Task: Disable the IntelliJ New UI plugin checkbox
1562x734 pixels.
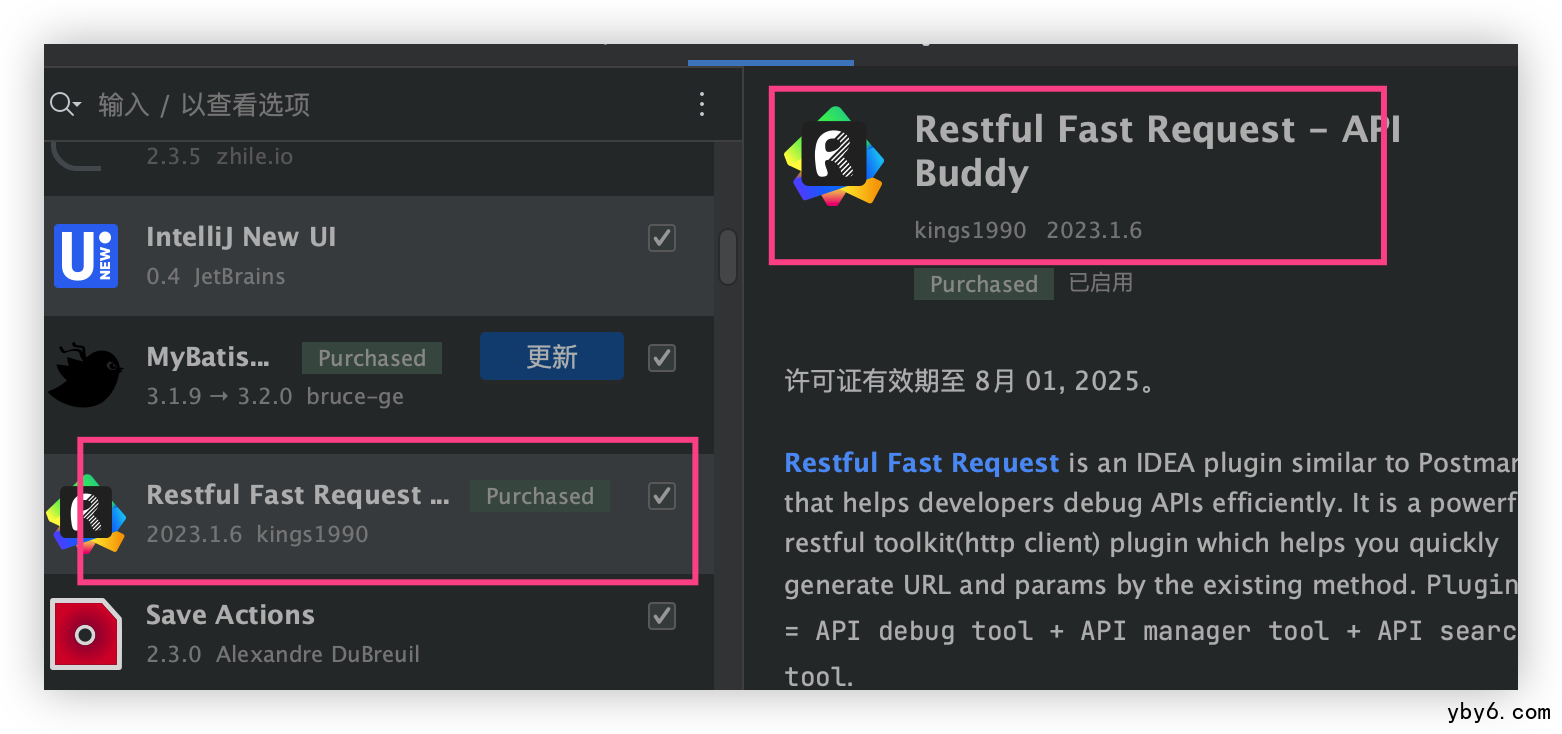Action: coord(662,238)
